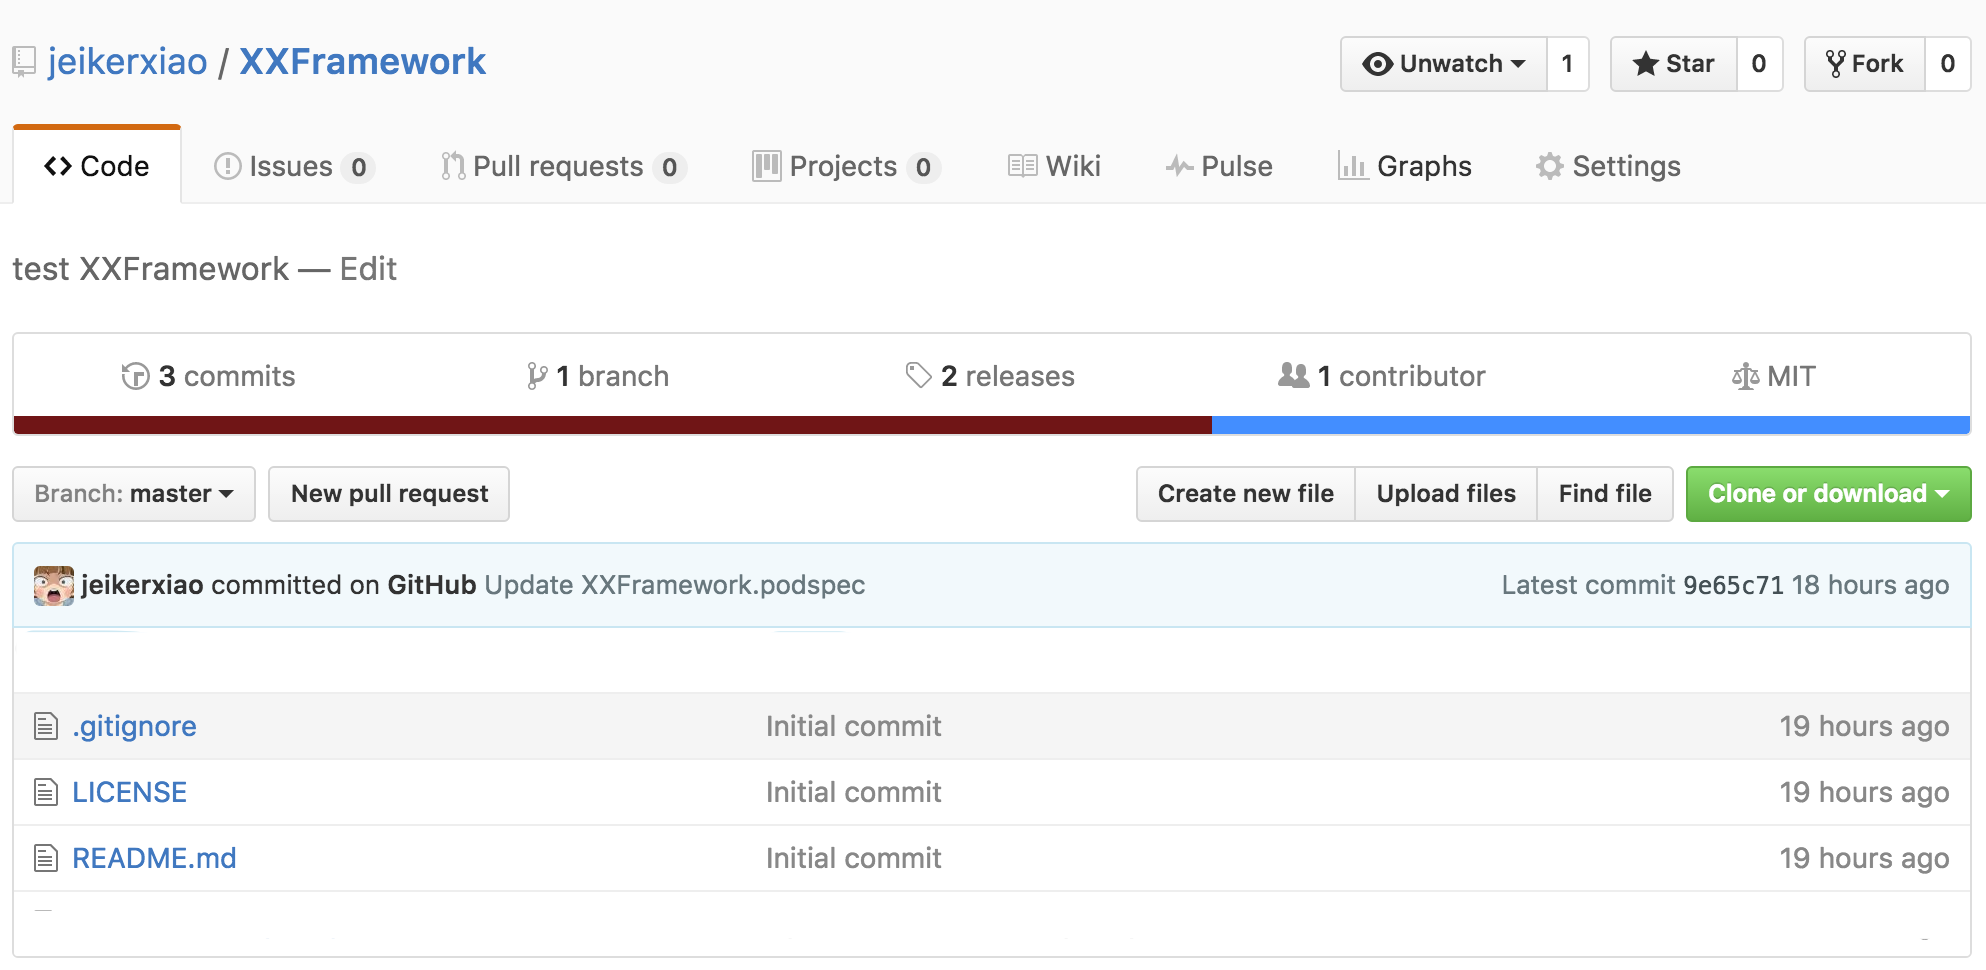The height and width of the screenshot is (970, 1986).
Task: View the 1 contributor link
Action: click(1382, 376)
